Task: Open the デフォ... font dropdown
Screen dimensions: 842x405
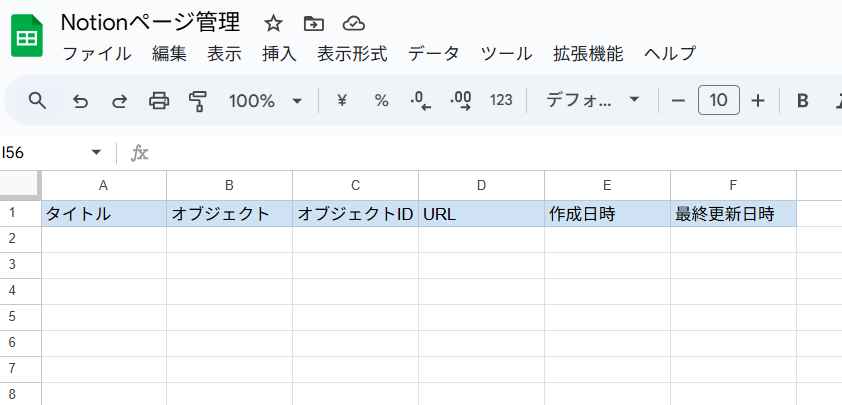Action: click(x=593, y=100)
